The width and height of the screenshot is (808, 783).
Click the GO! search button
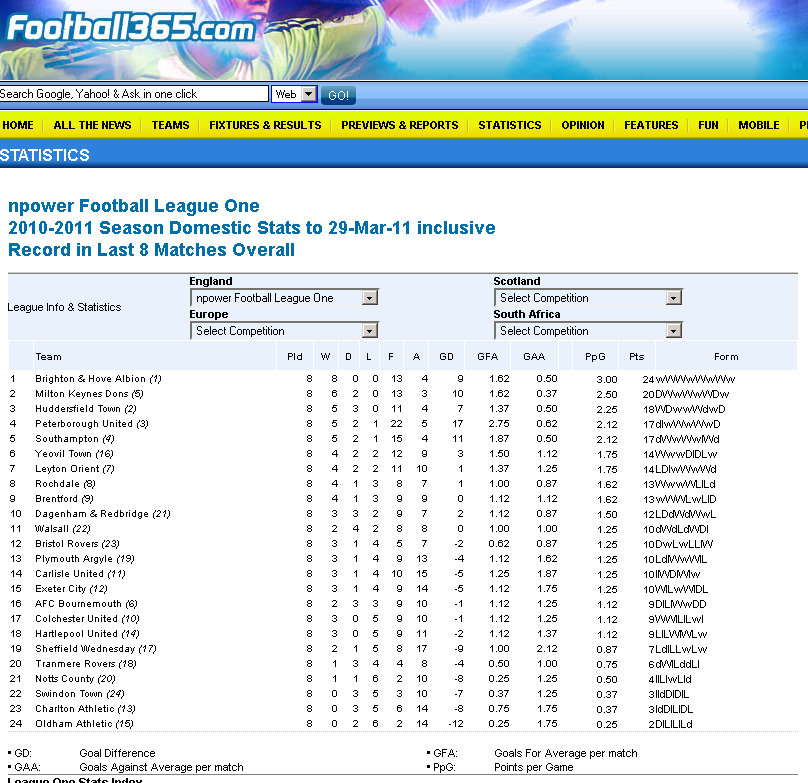339,95
